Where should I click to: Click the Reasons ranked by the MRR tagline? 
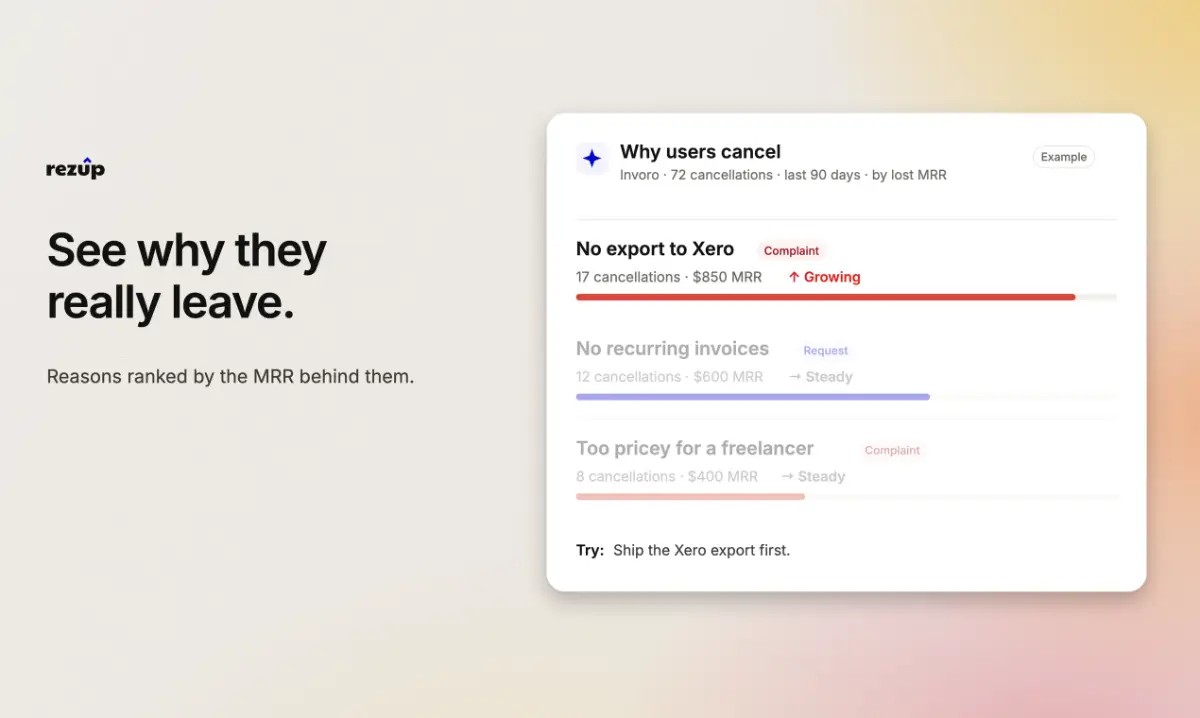(230, 377)
